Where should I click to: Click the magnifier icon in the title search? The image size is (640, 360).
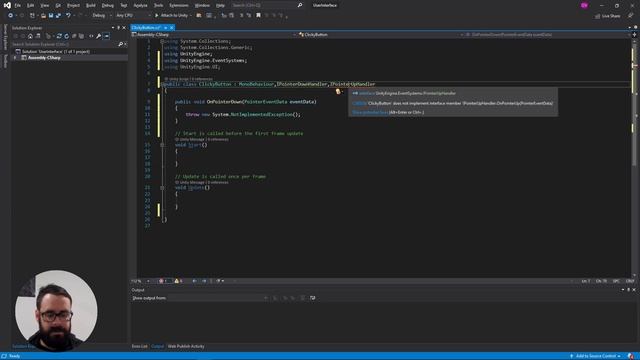coord(300,5)
